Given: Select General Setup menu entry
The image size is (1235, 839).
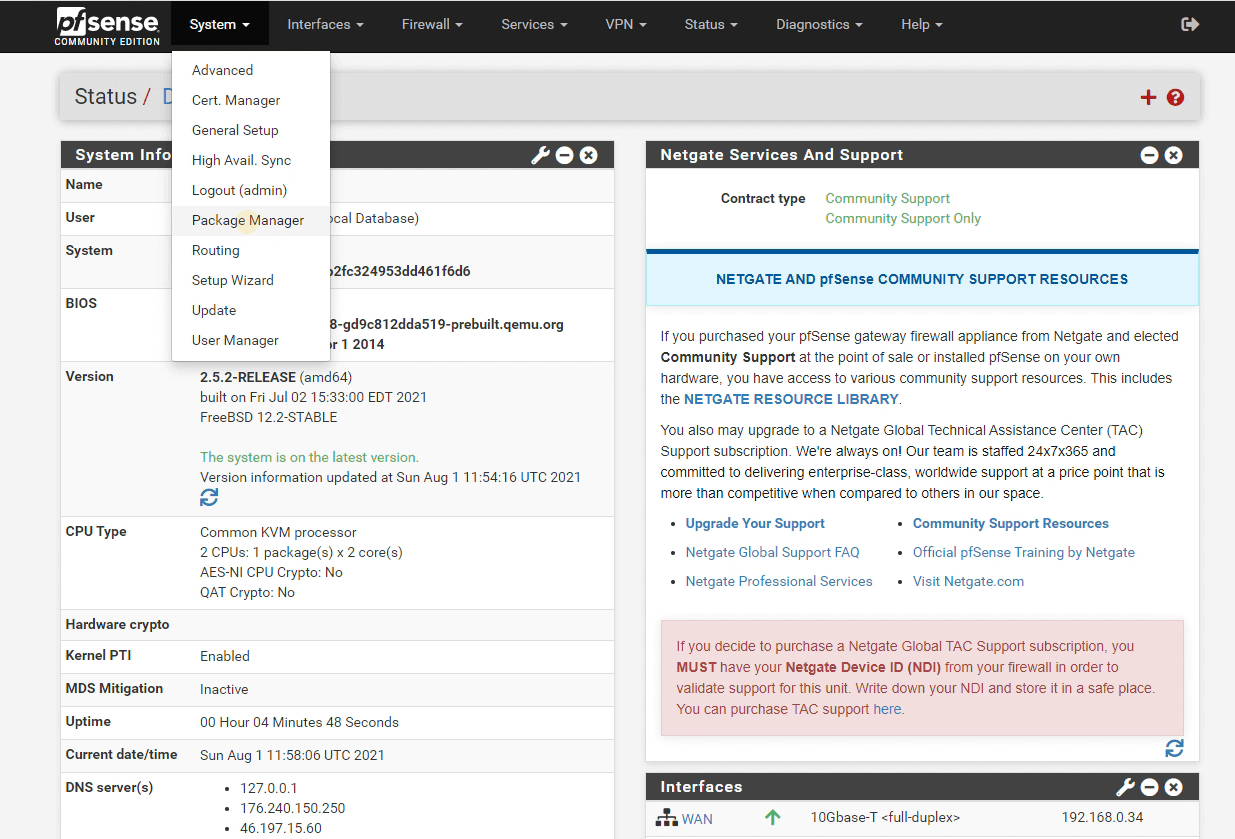Looking at the screenshot, I should 251,130.
